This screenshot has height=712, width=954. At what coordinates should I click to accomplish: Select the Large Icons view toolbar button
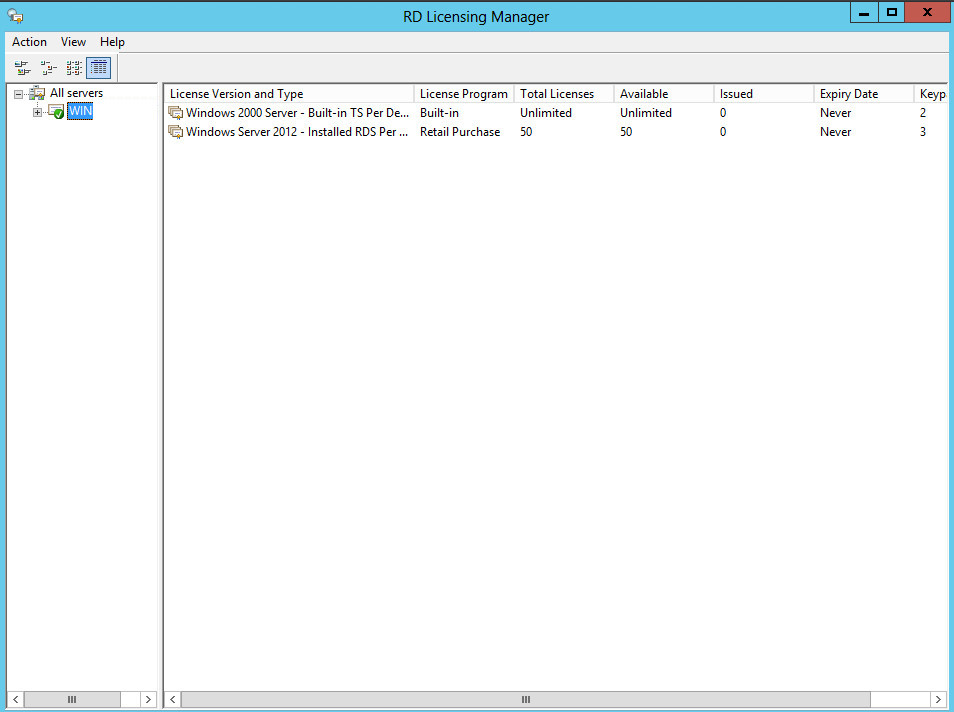[x=23, y=68]
